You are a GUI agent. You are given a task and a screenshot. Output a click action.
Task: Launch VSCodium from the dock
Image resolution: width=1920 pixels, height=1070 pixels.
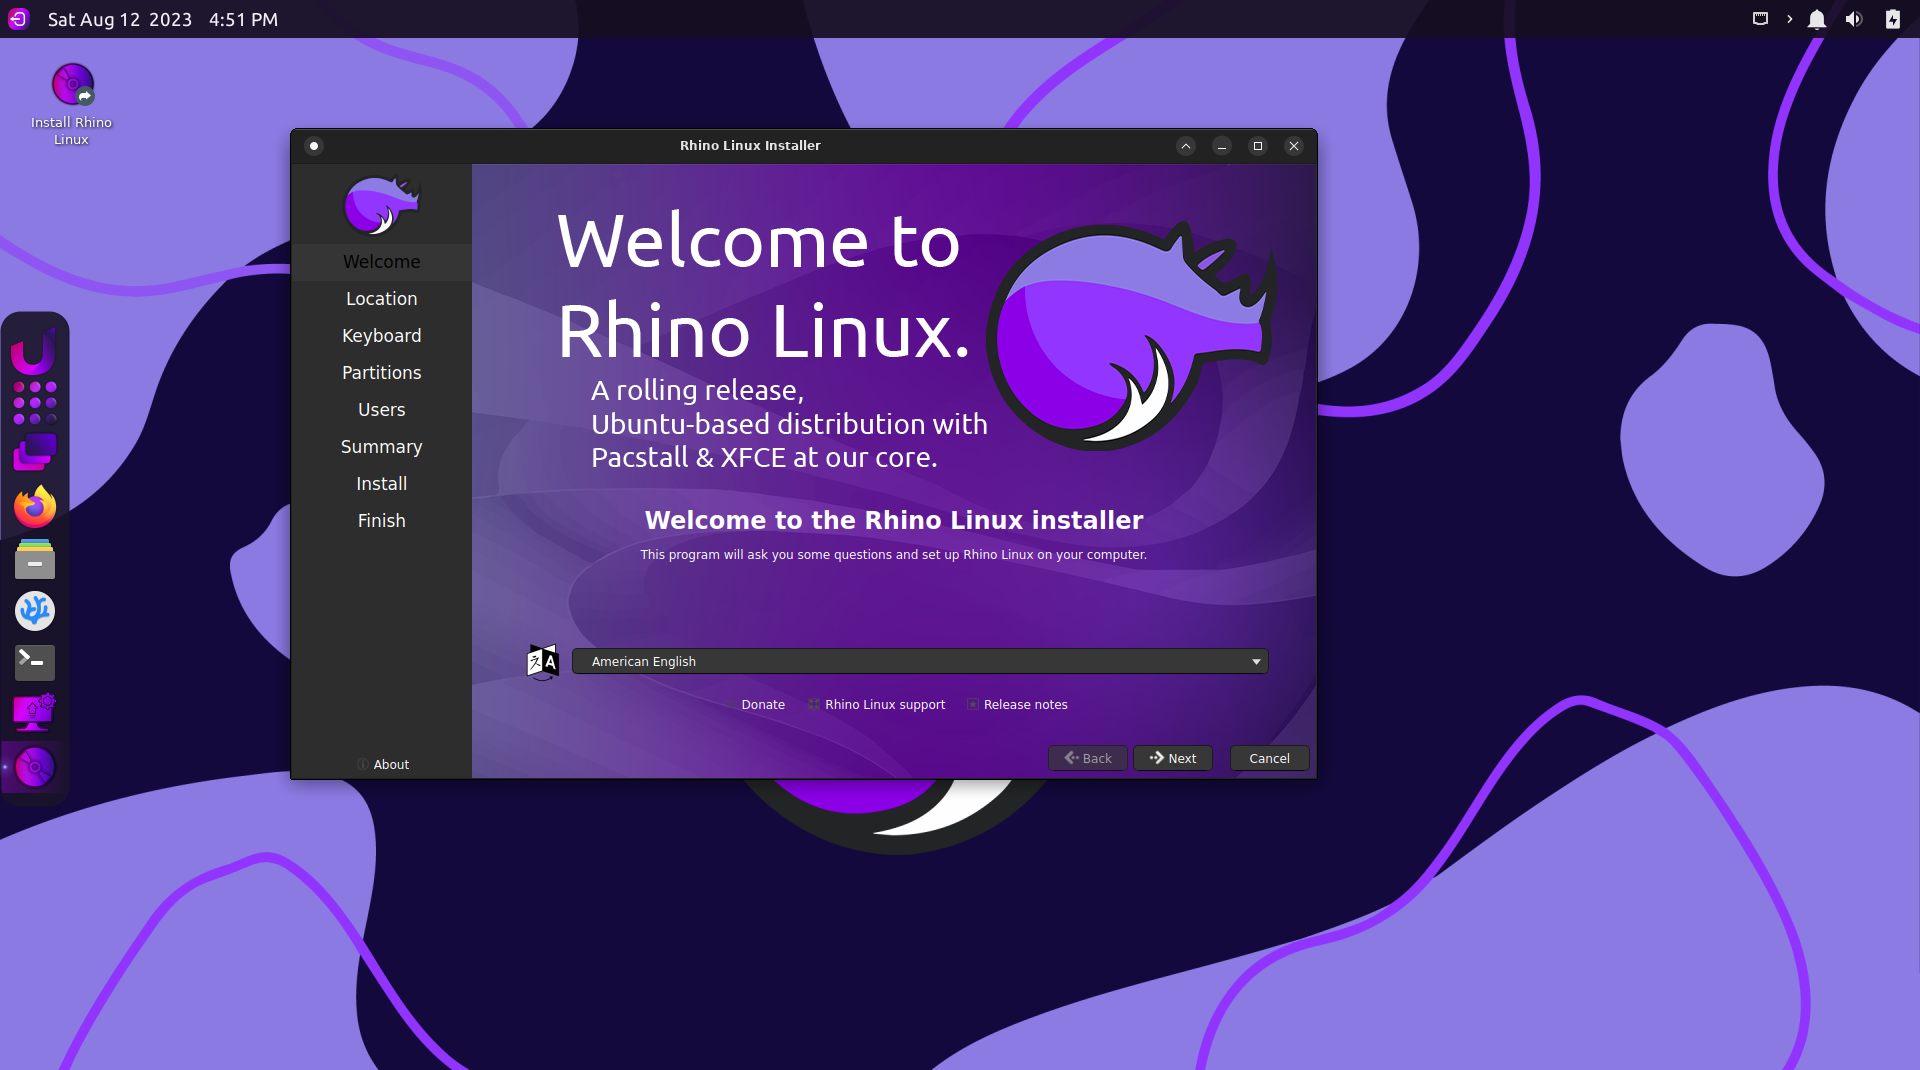click(35, 610)
